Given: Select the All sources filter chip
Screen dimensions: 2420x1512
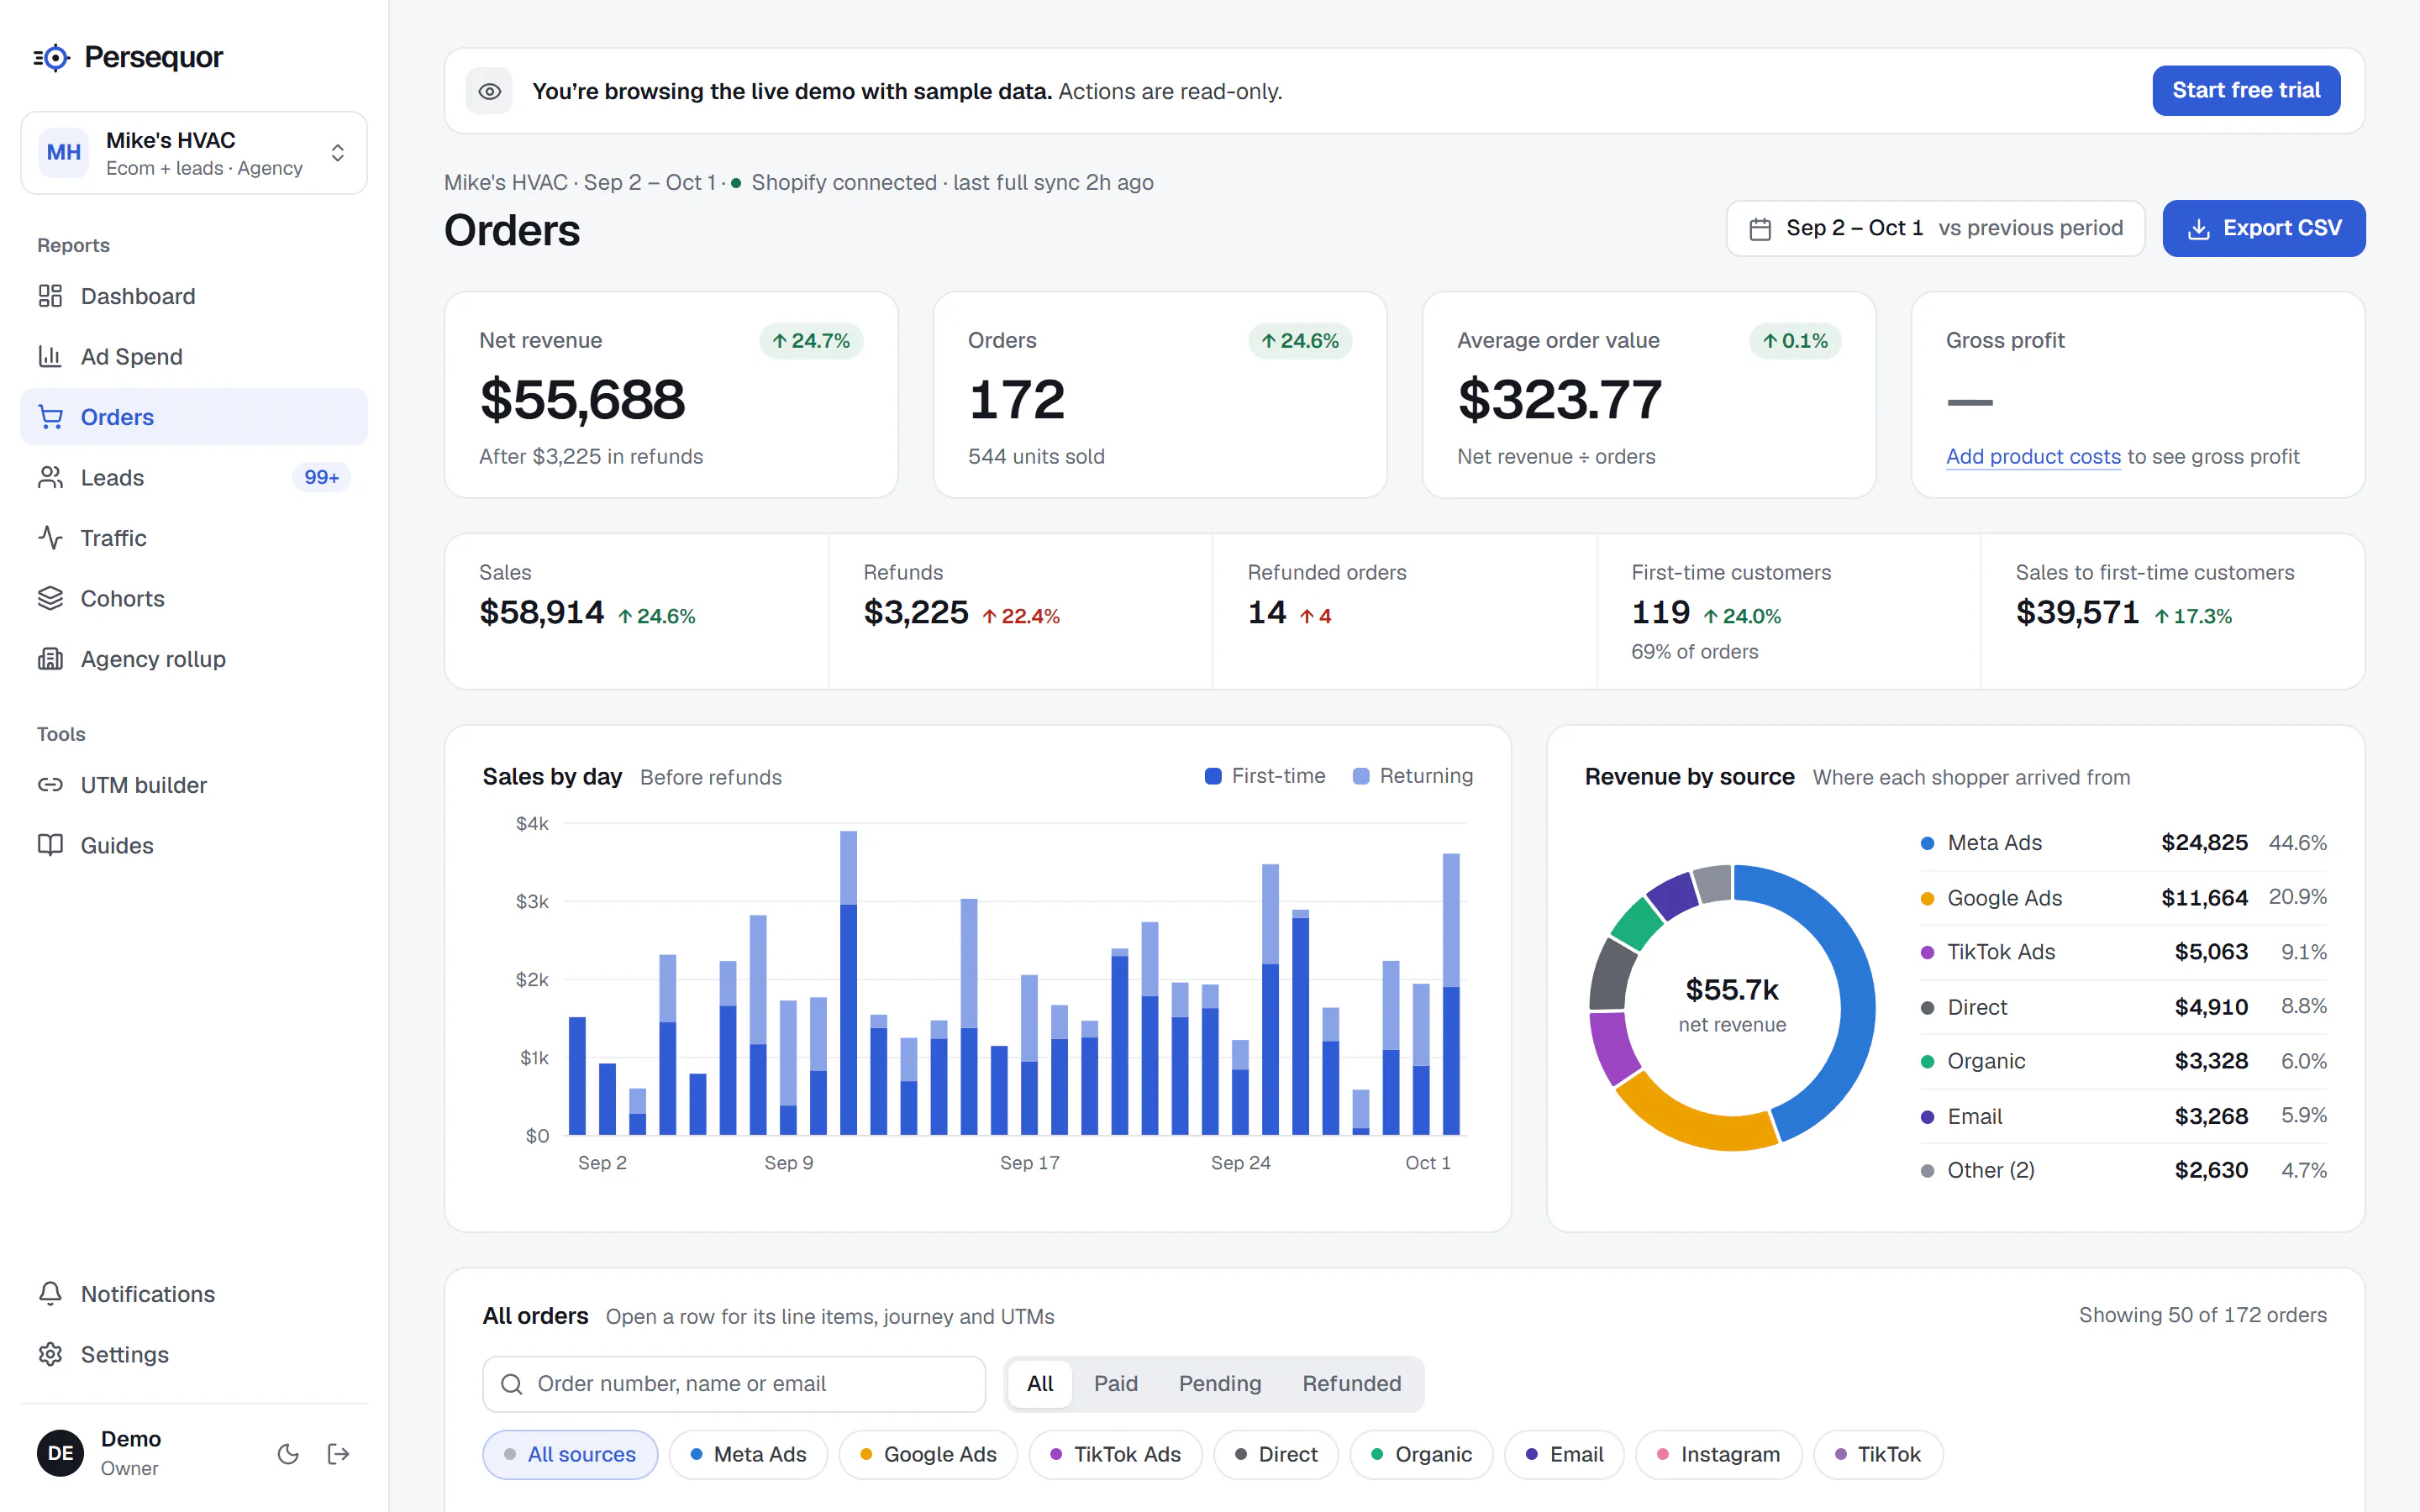Looking at the screenshot, I should (570, 1454).
